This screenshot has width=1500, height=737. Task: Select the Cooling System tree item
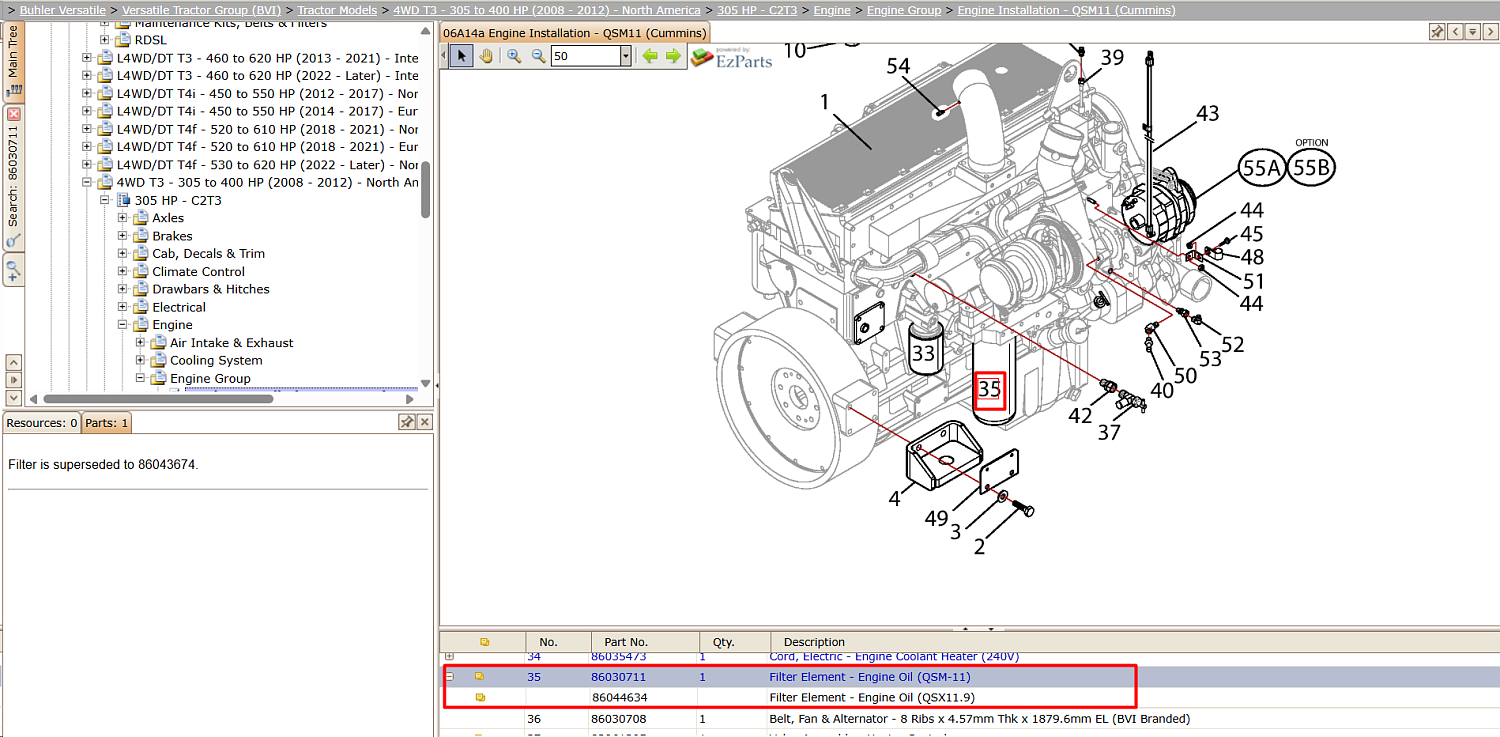216,360
